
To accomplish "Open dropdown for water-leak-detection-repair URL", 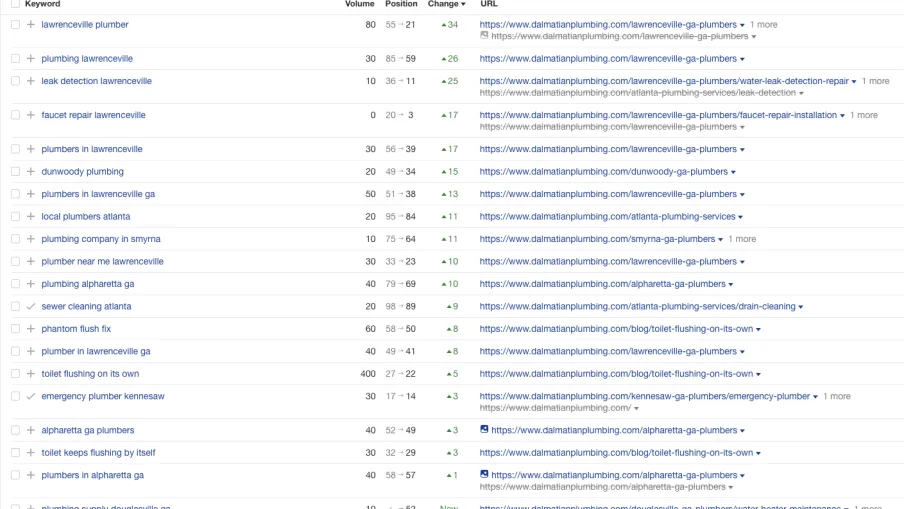I will pos(854,82).
